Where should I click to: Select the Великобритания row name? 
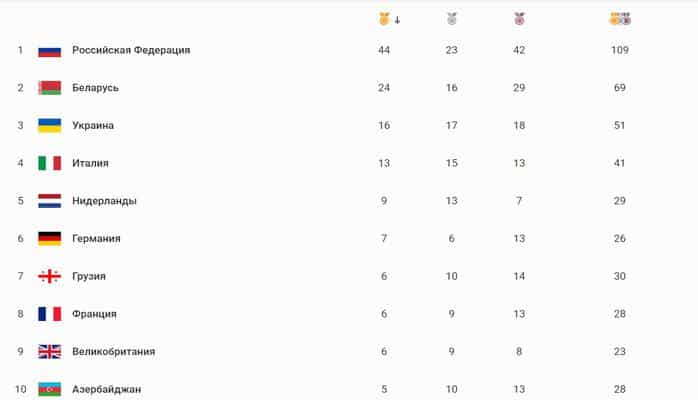[x=114, y=351]
